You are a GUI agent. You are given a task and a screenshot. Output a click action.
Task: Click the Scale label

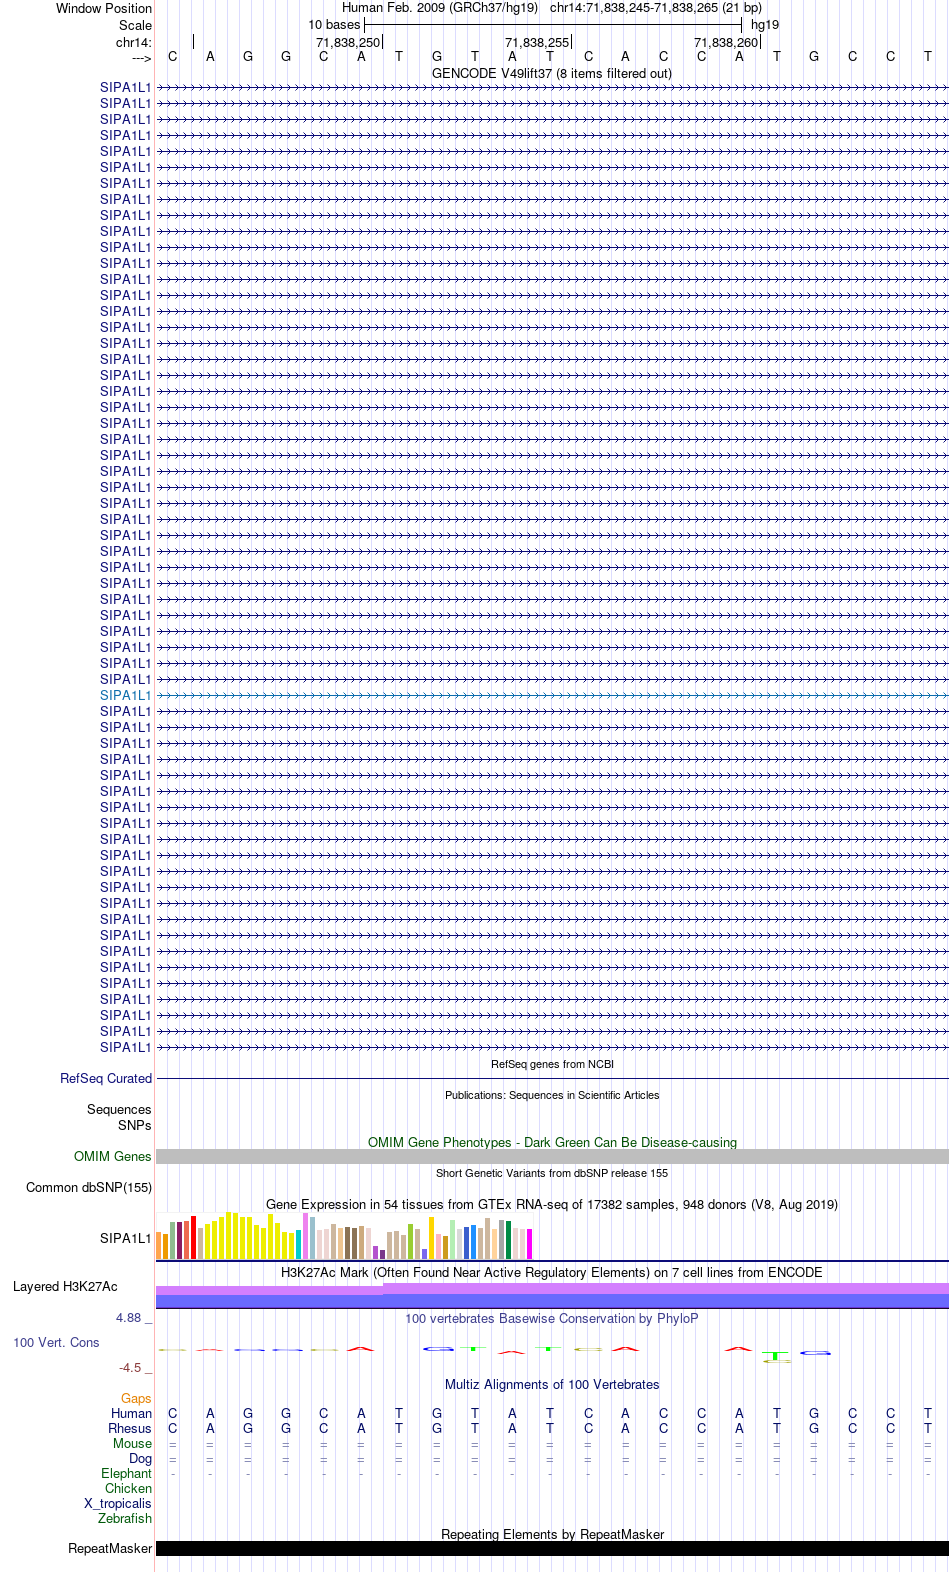135,25
